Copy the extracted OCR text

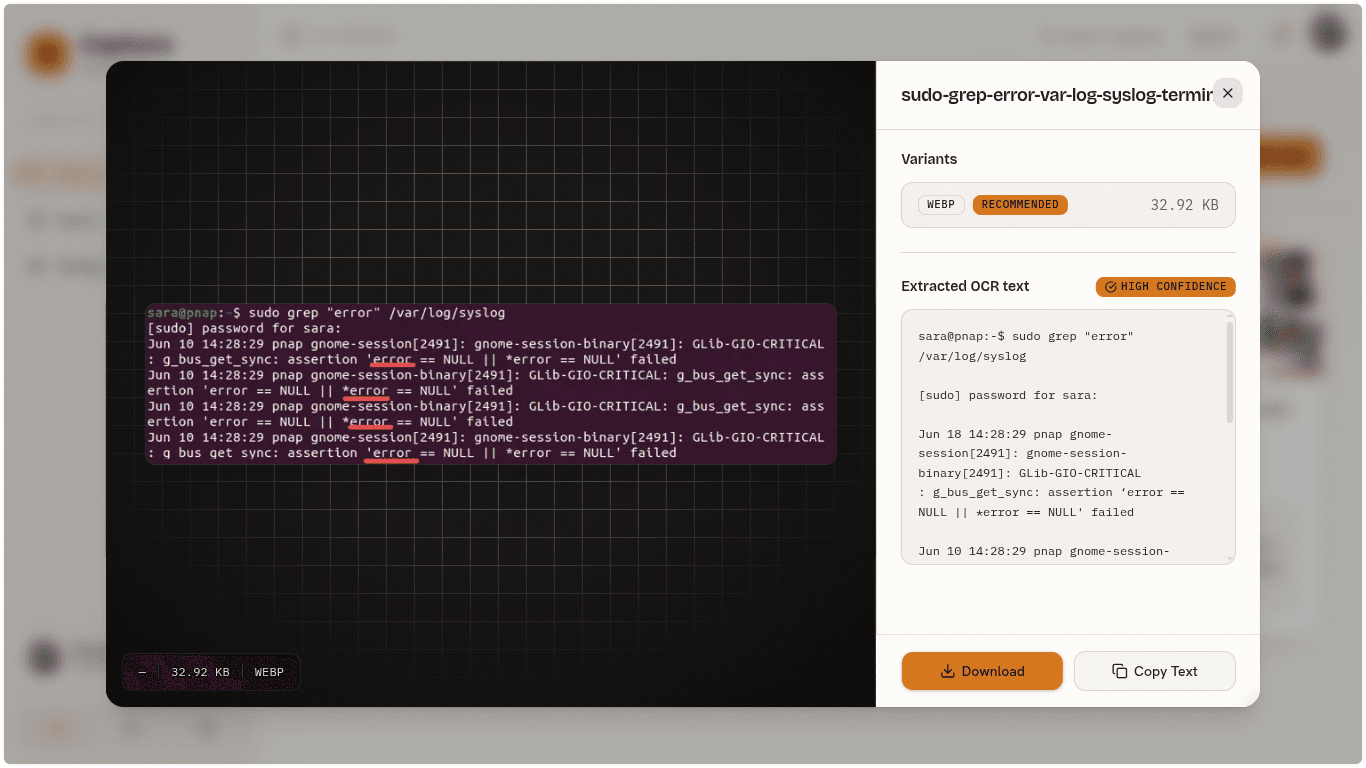(x=1155, y=671)
